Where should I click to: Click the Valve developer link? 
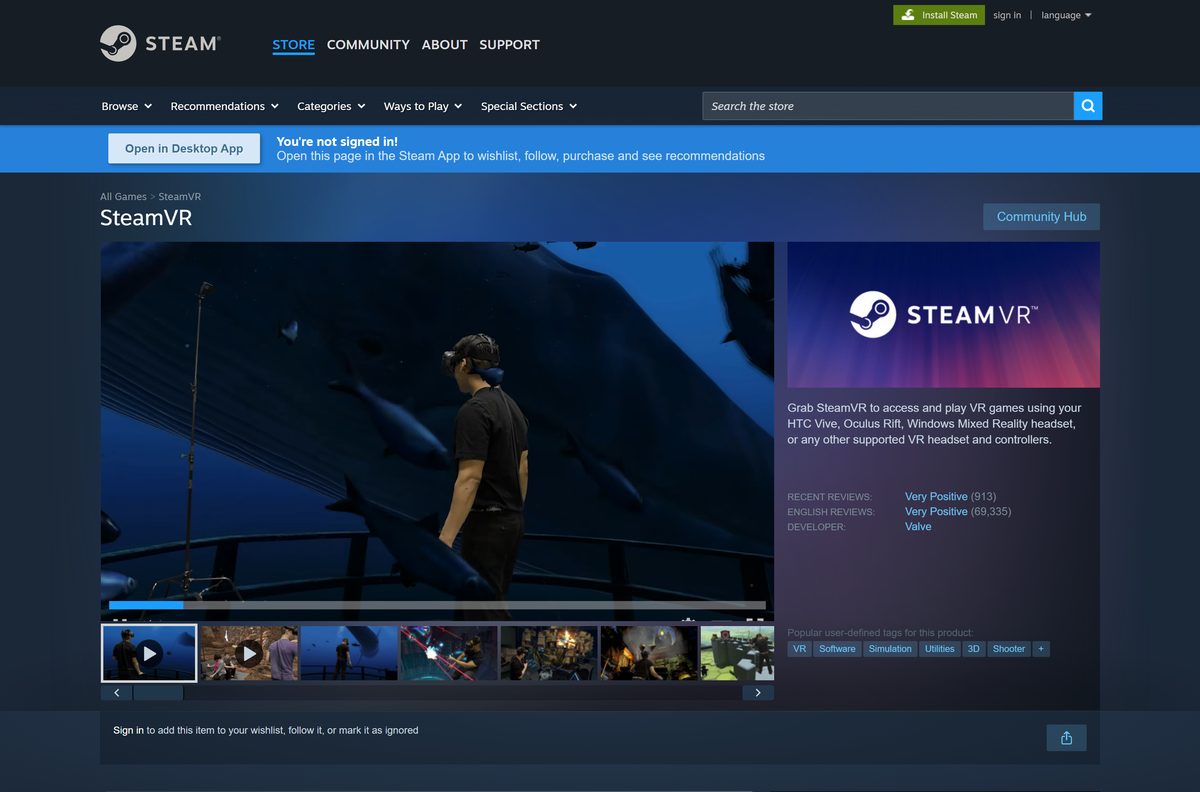(x=918, y=526)
